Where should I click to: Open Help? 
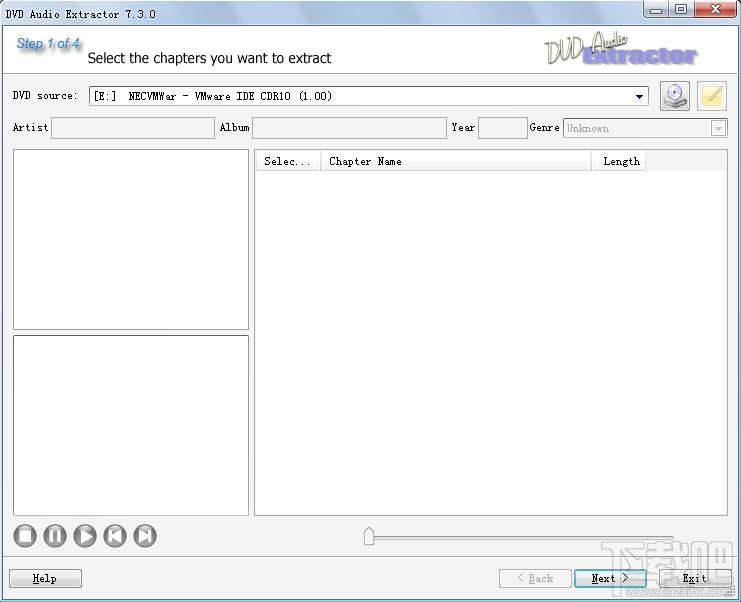pos(45,578)
